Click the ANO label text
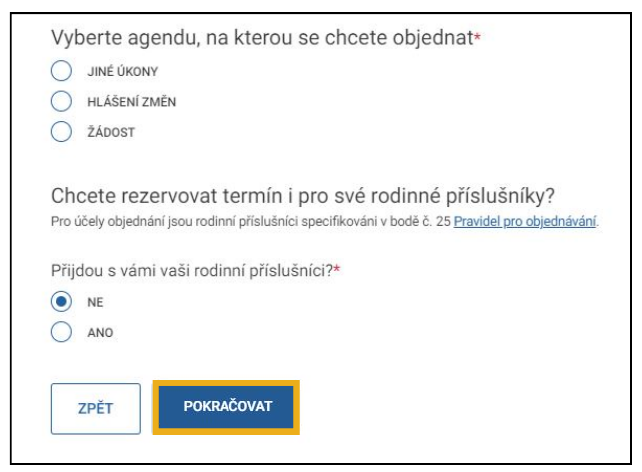Viewport: 642px width, 472px height. (x=100, y=333)
